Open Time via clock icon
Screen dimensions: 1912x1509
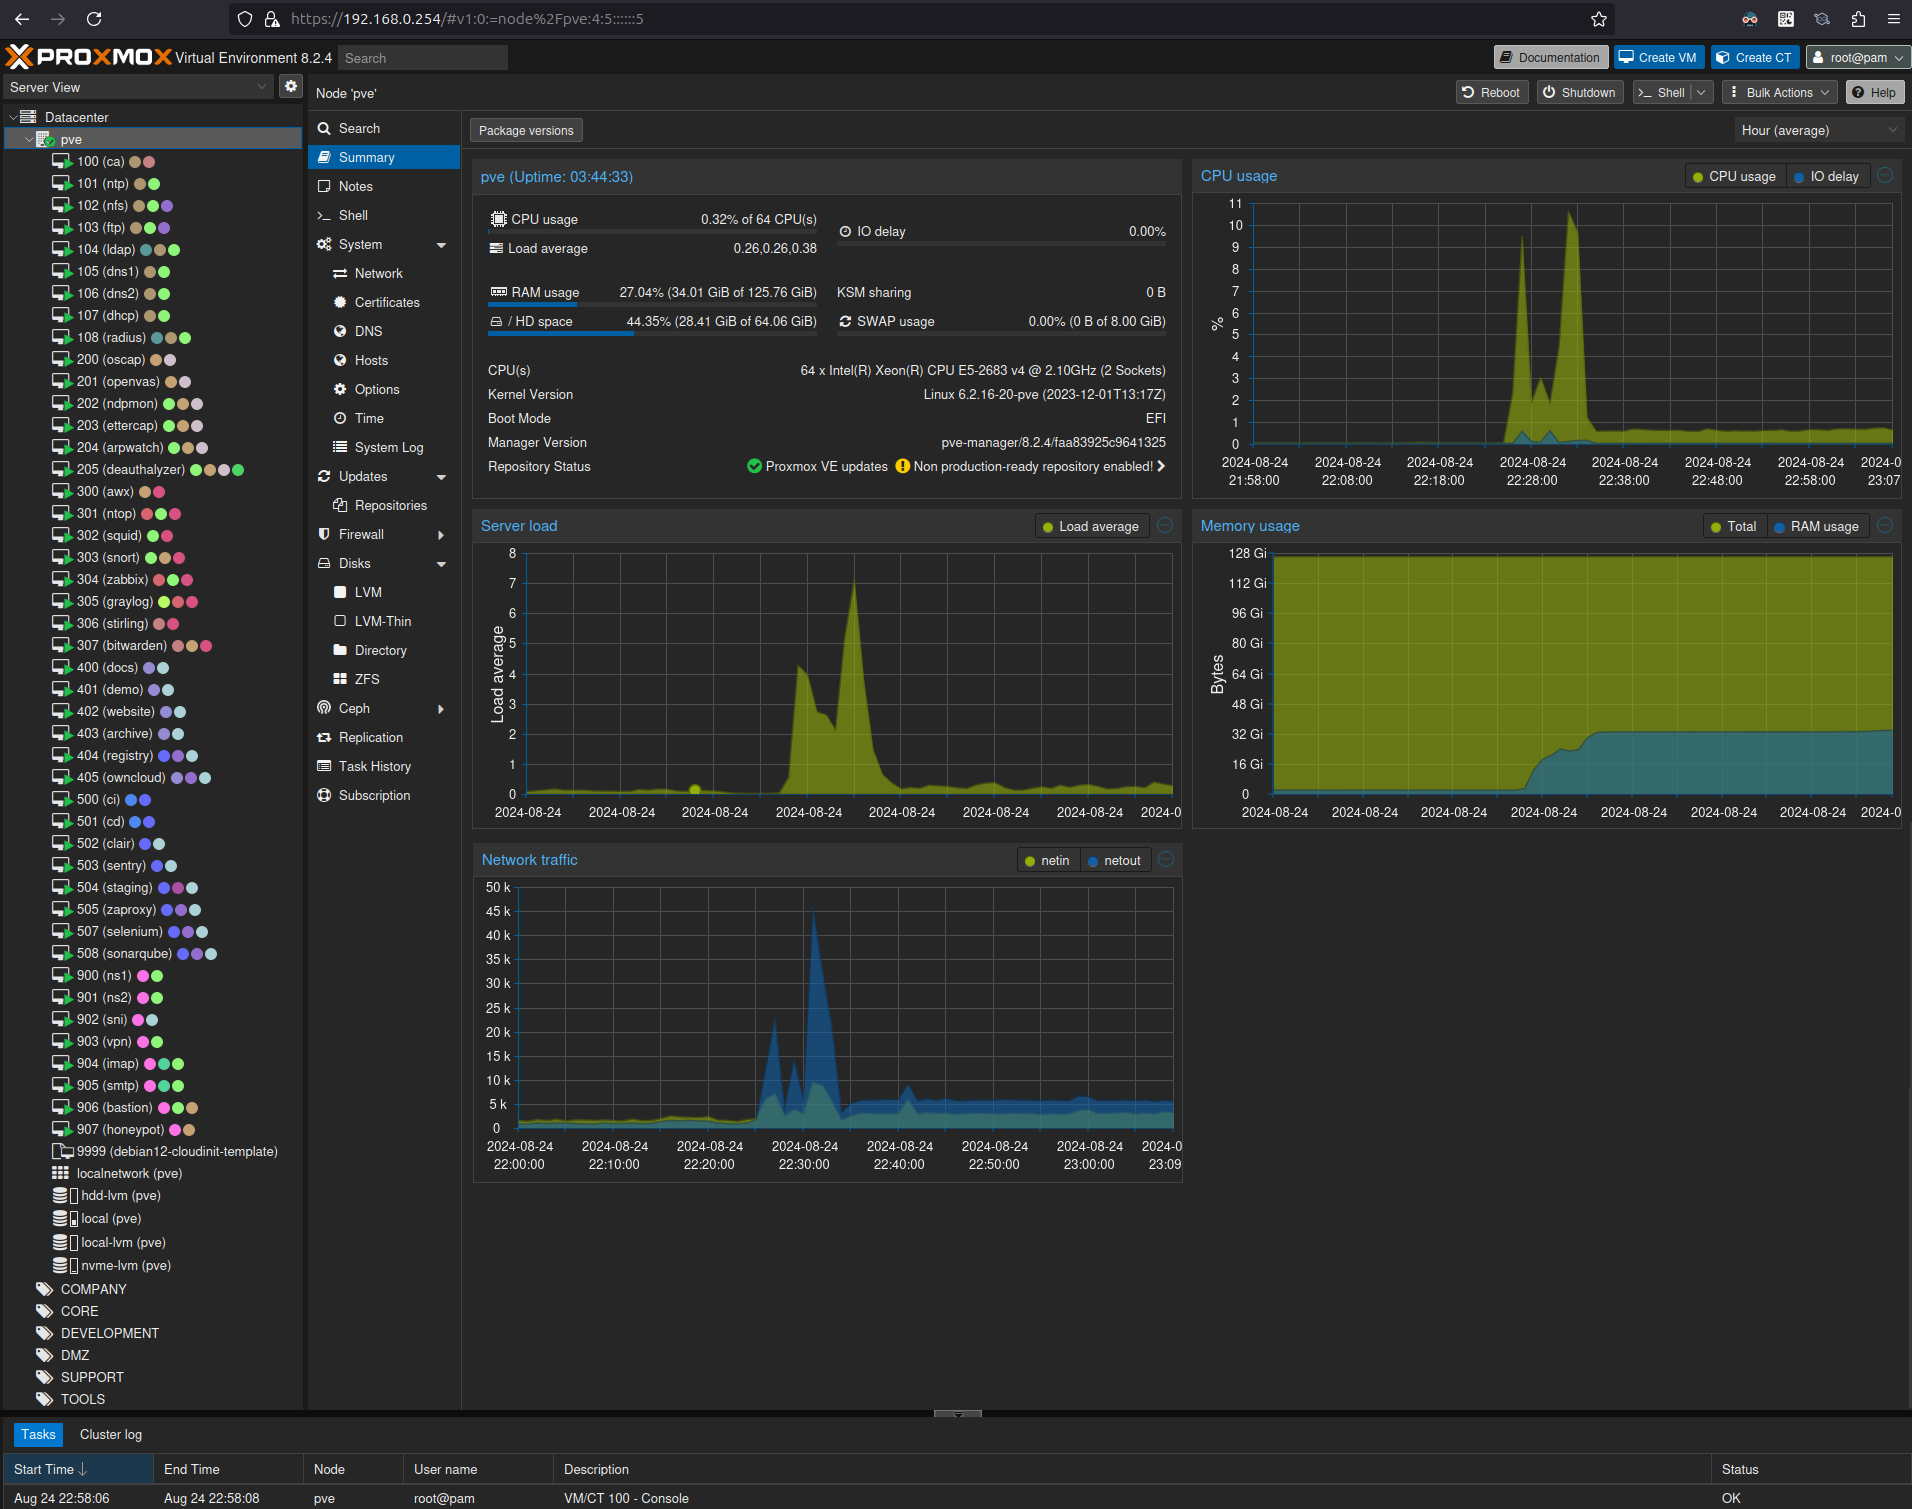tap(340, 418)
